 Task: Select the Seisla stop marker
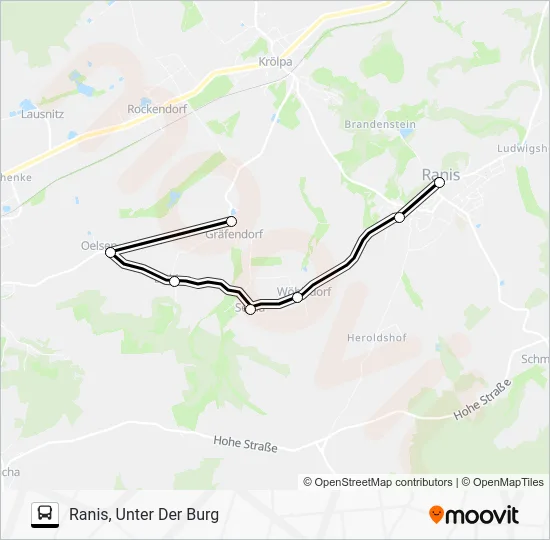tap(250, 309)
